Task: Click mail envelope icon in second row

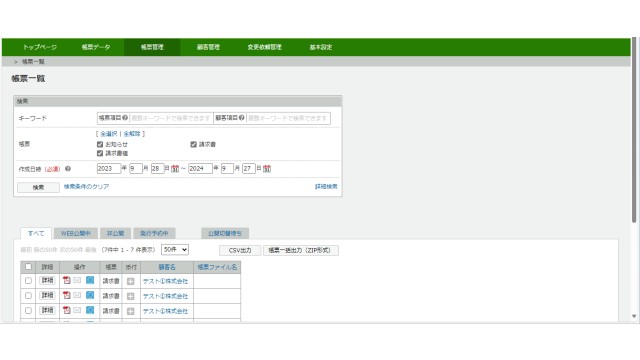Action: [77, 295]
